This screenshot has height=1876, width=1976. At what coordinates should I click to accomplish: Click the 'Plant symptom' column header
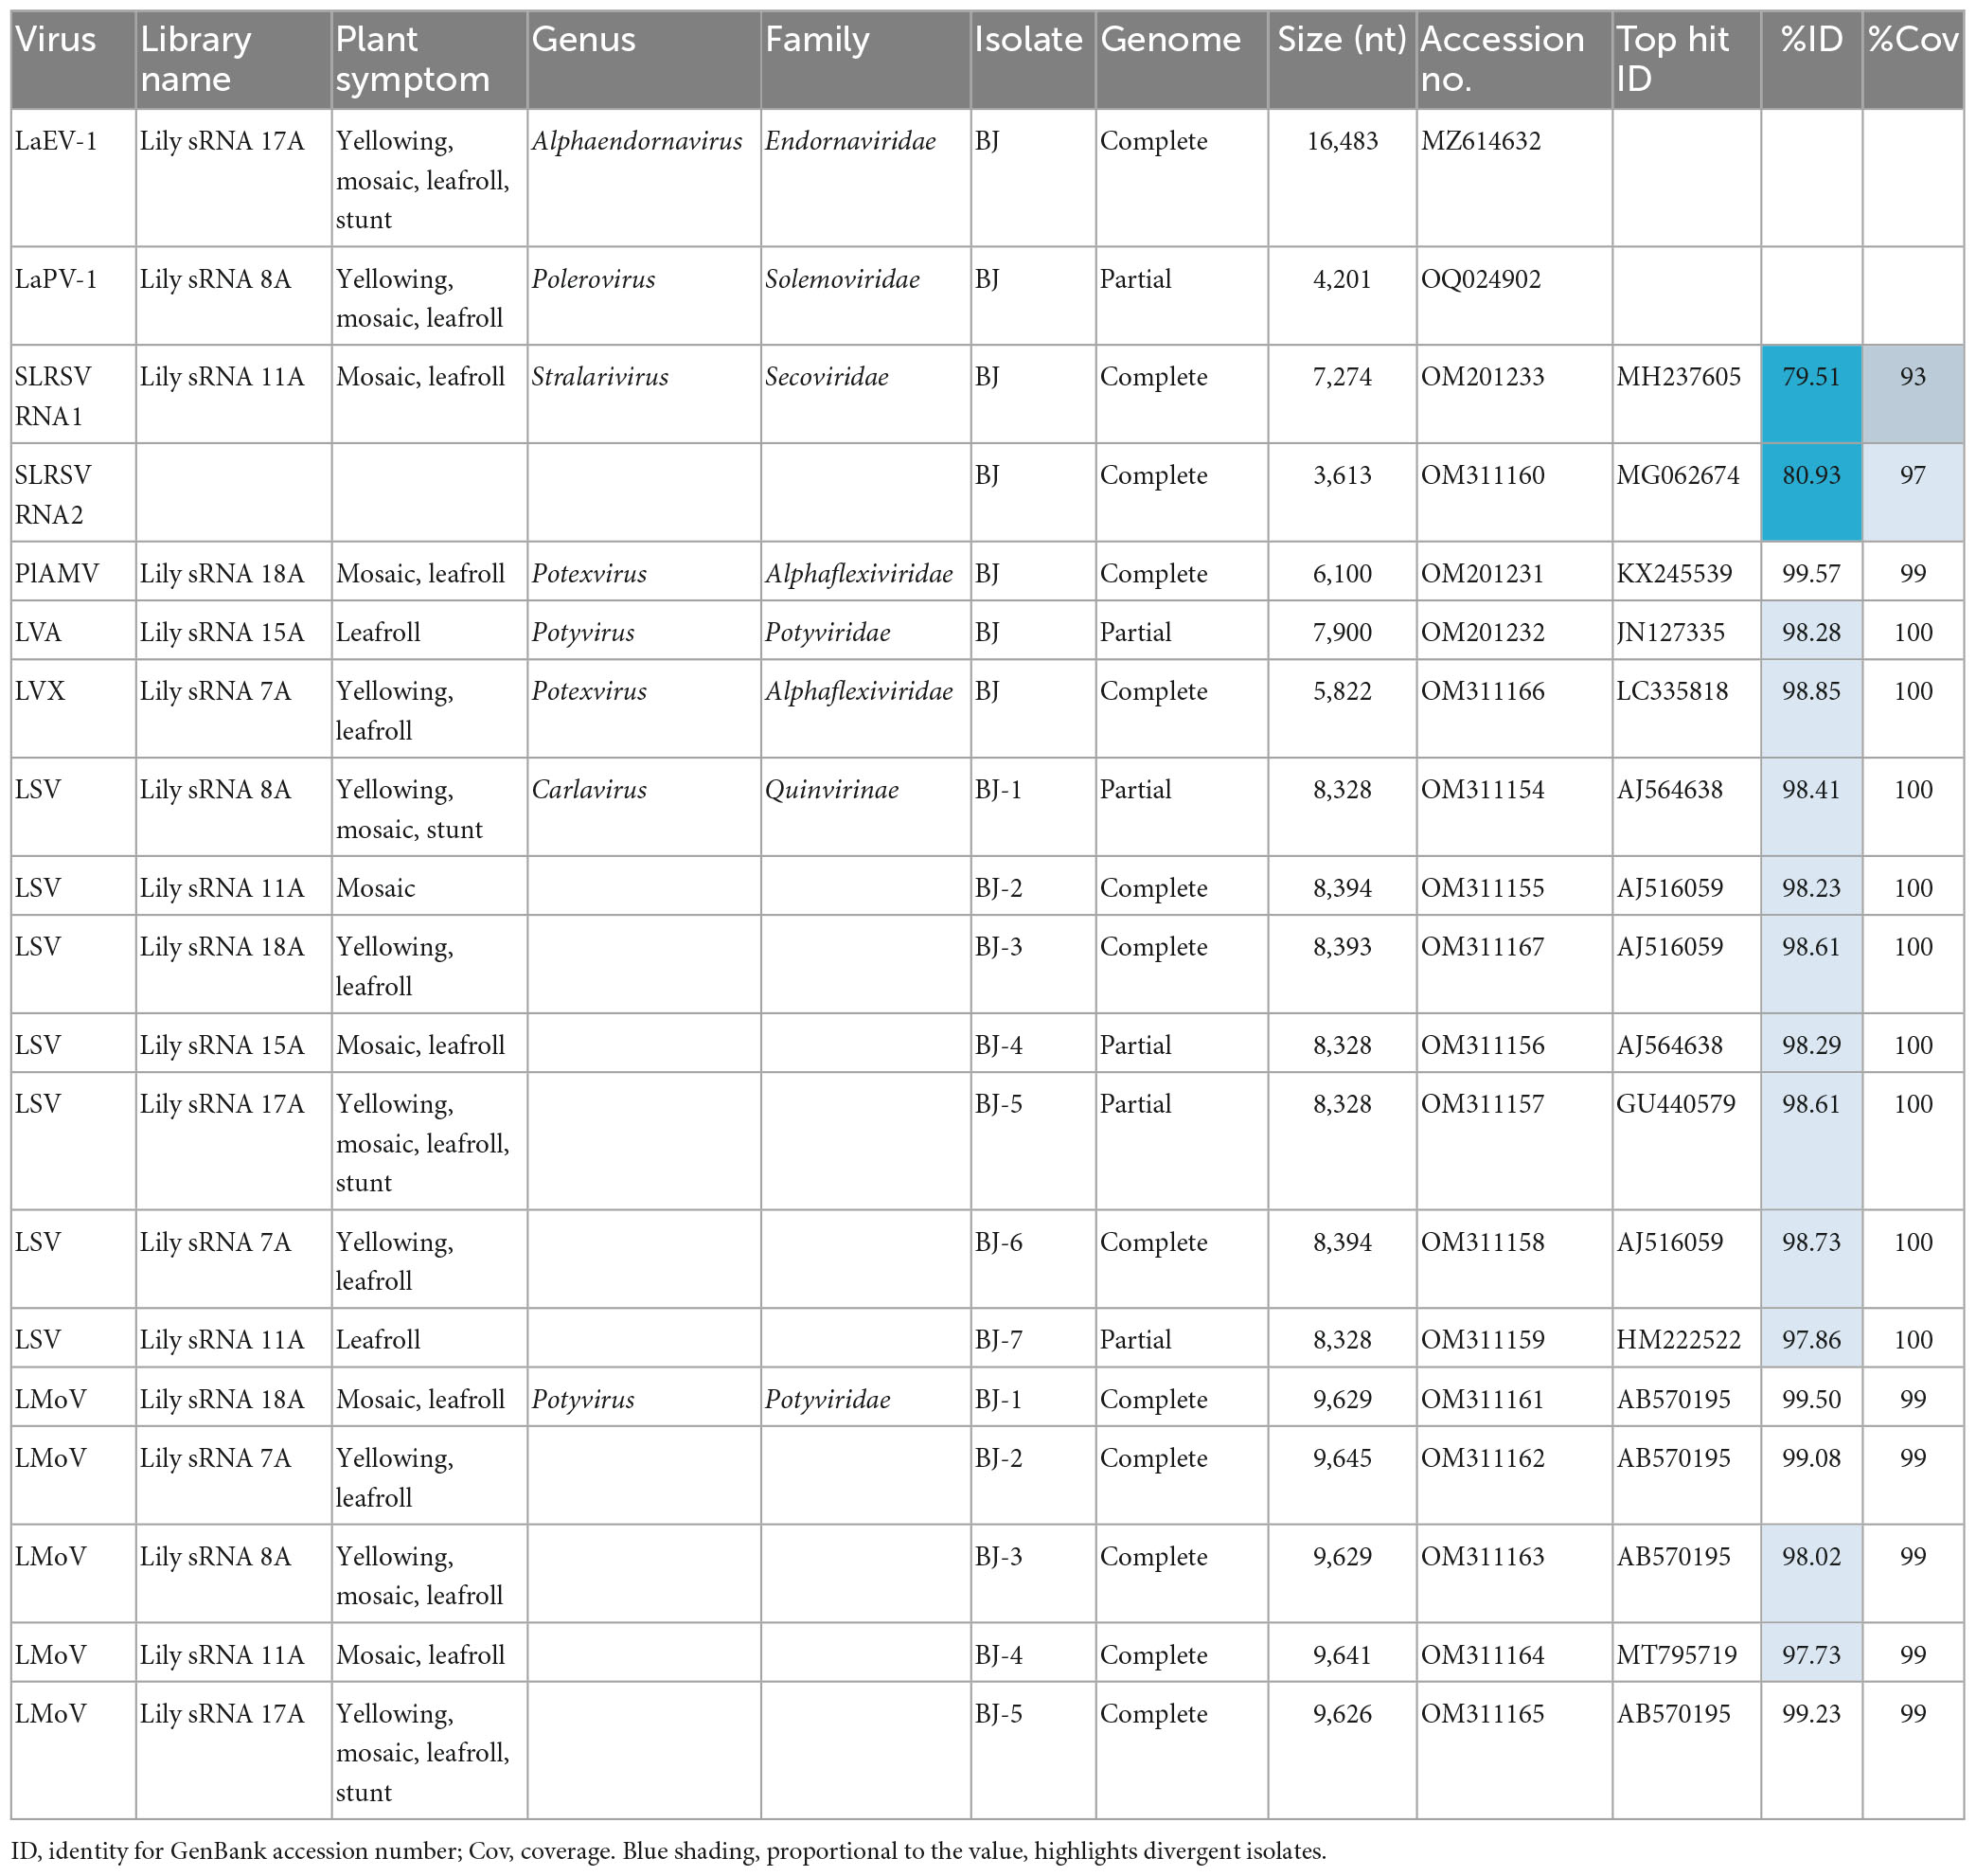point(430,59)
